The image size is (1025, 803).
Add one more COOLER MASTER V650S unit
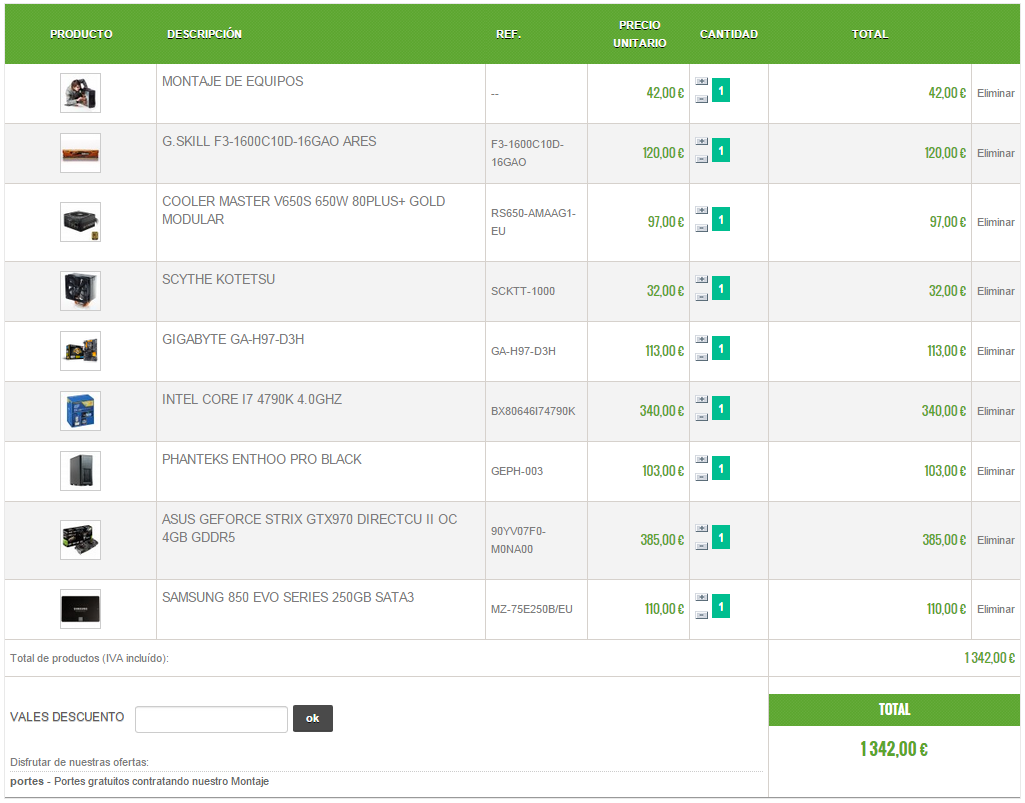tap(701, 211)
